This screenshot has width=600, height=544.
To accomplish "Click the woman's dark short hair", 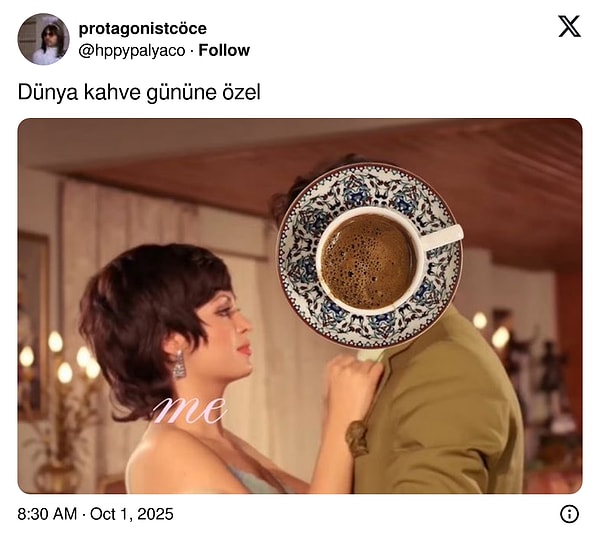I will point(153,318).
